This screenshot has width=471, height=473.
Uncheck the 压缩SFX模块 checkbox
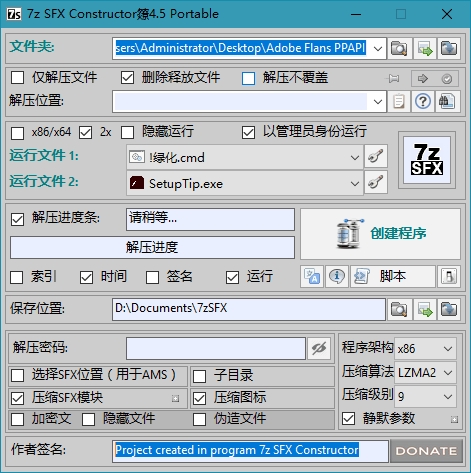[17, 398]
